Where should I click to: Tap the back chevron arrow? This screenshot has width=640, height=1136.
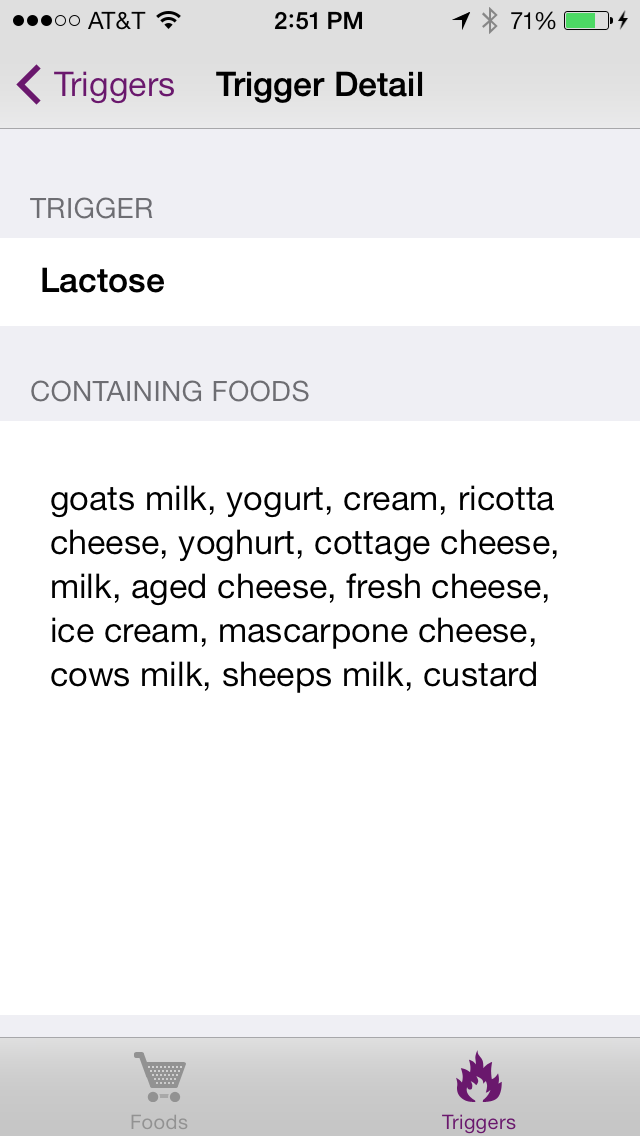point(29,85)
